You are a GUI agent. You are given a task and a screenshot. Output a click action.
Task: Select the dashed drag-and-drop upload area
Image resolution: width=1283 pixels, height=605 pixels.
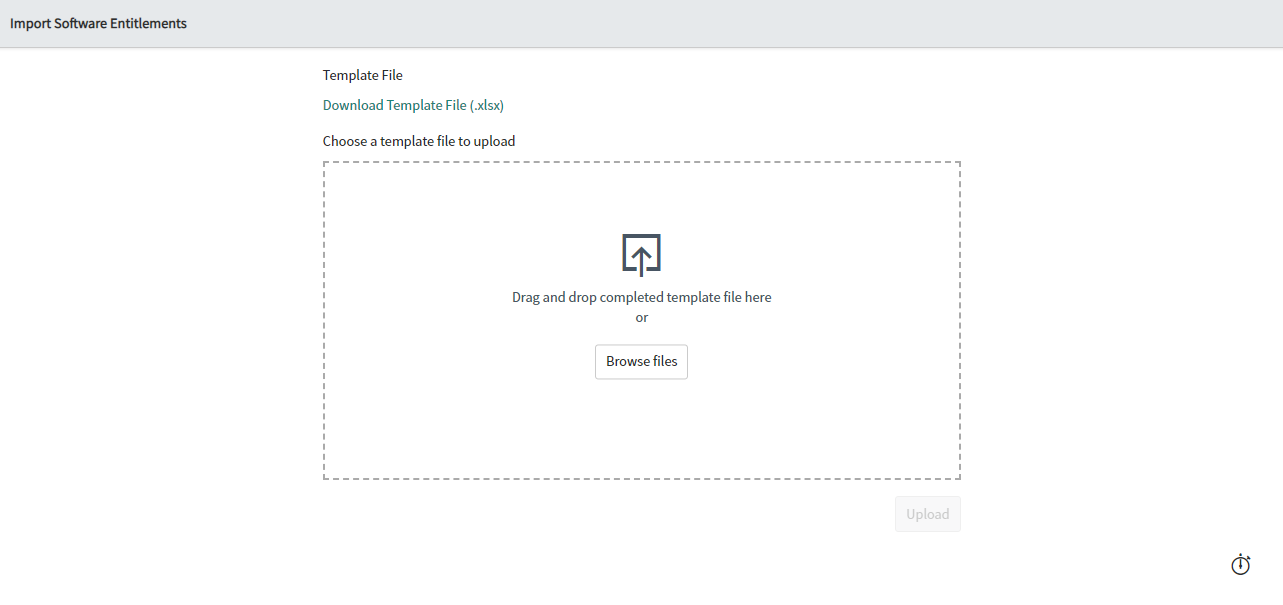[x=641, y=430]
